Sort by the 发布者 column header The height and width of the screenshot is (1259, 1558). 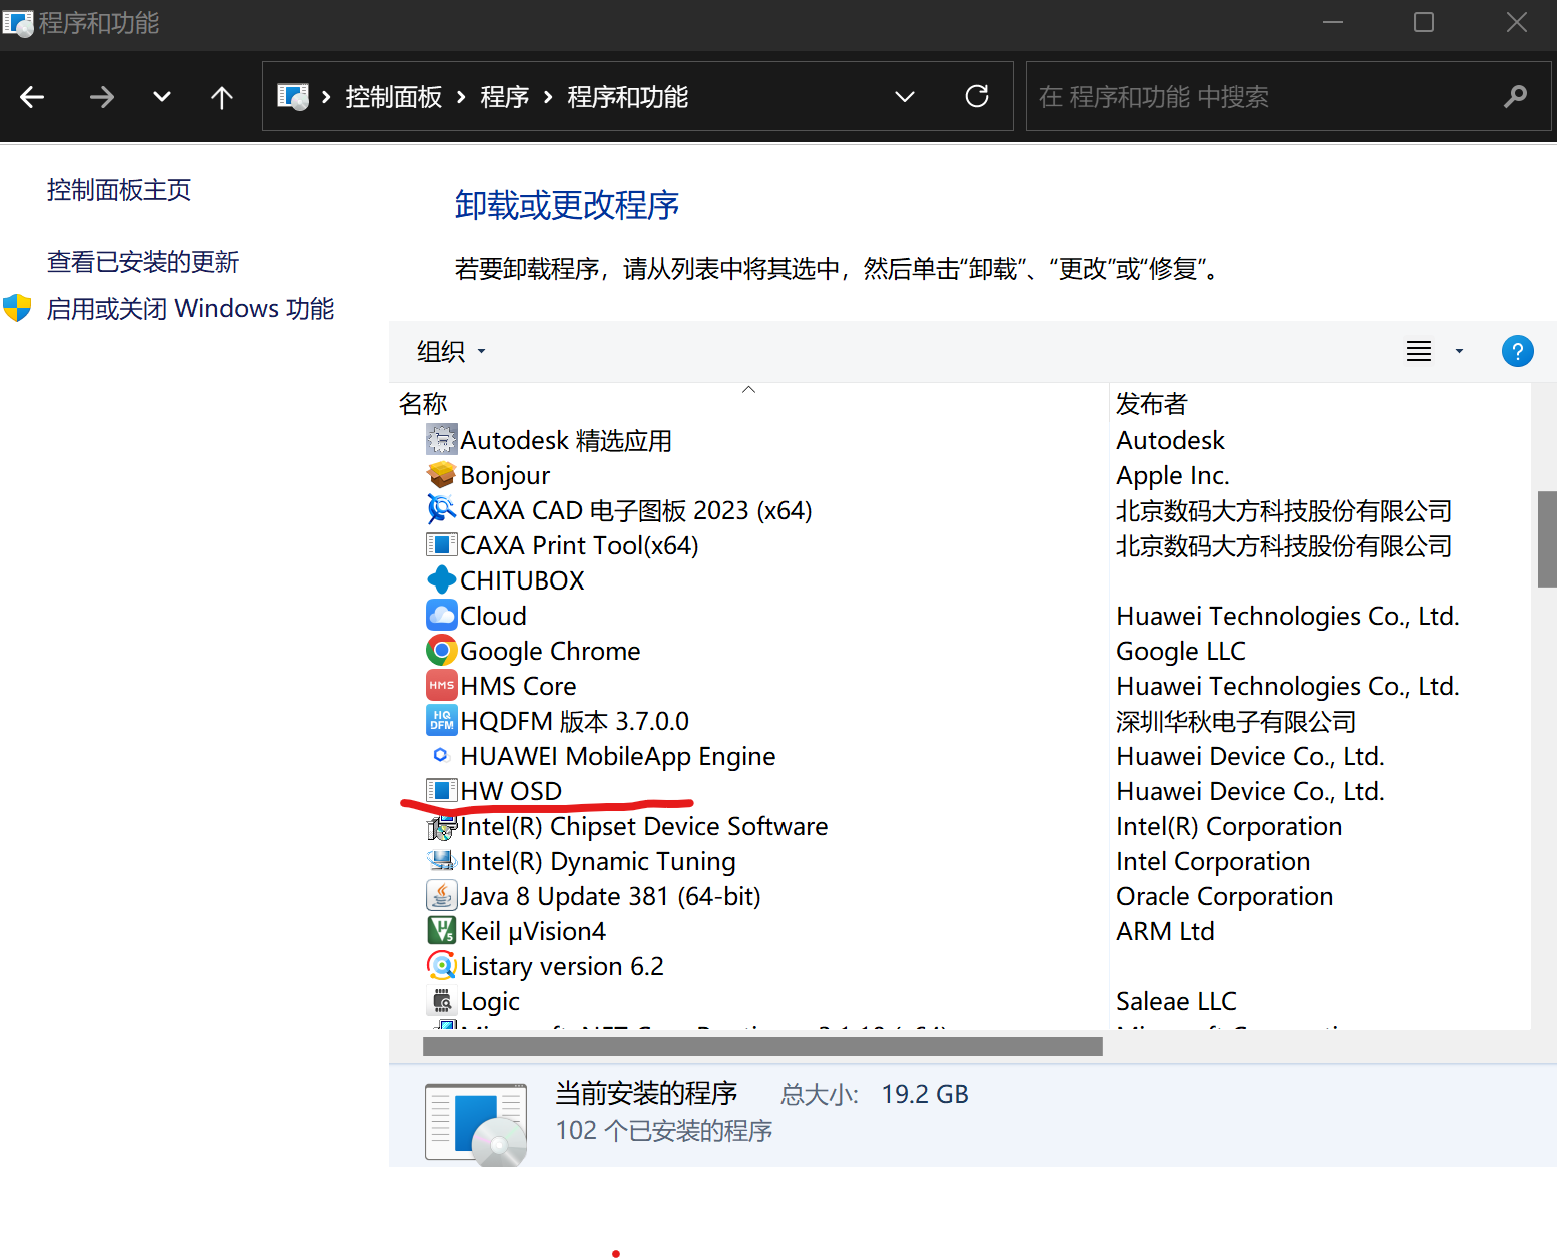point(1152,404)
